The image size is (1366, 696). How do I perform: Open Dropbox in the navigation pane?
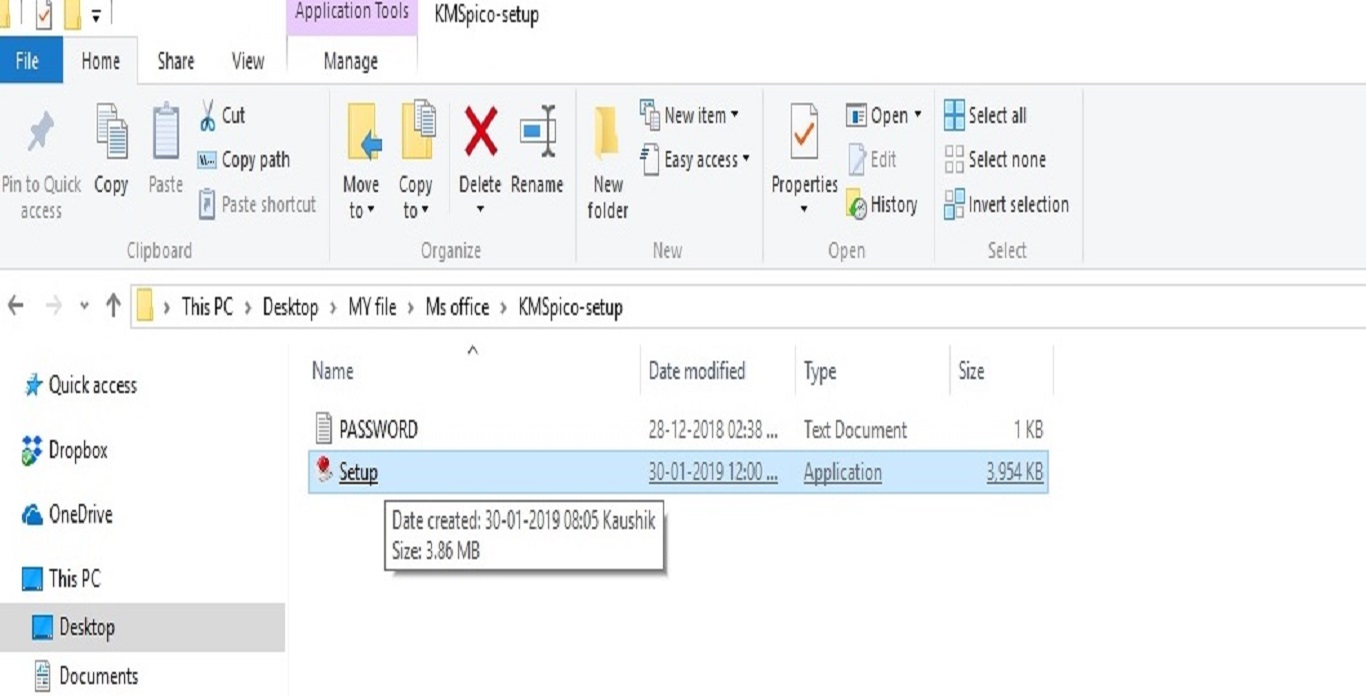[65, 451]
